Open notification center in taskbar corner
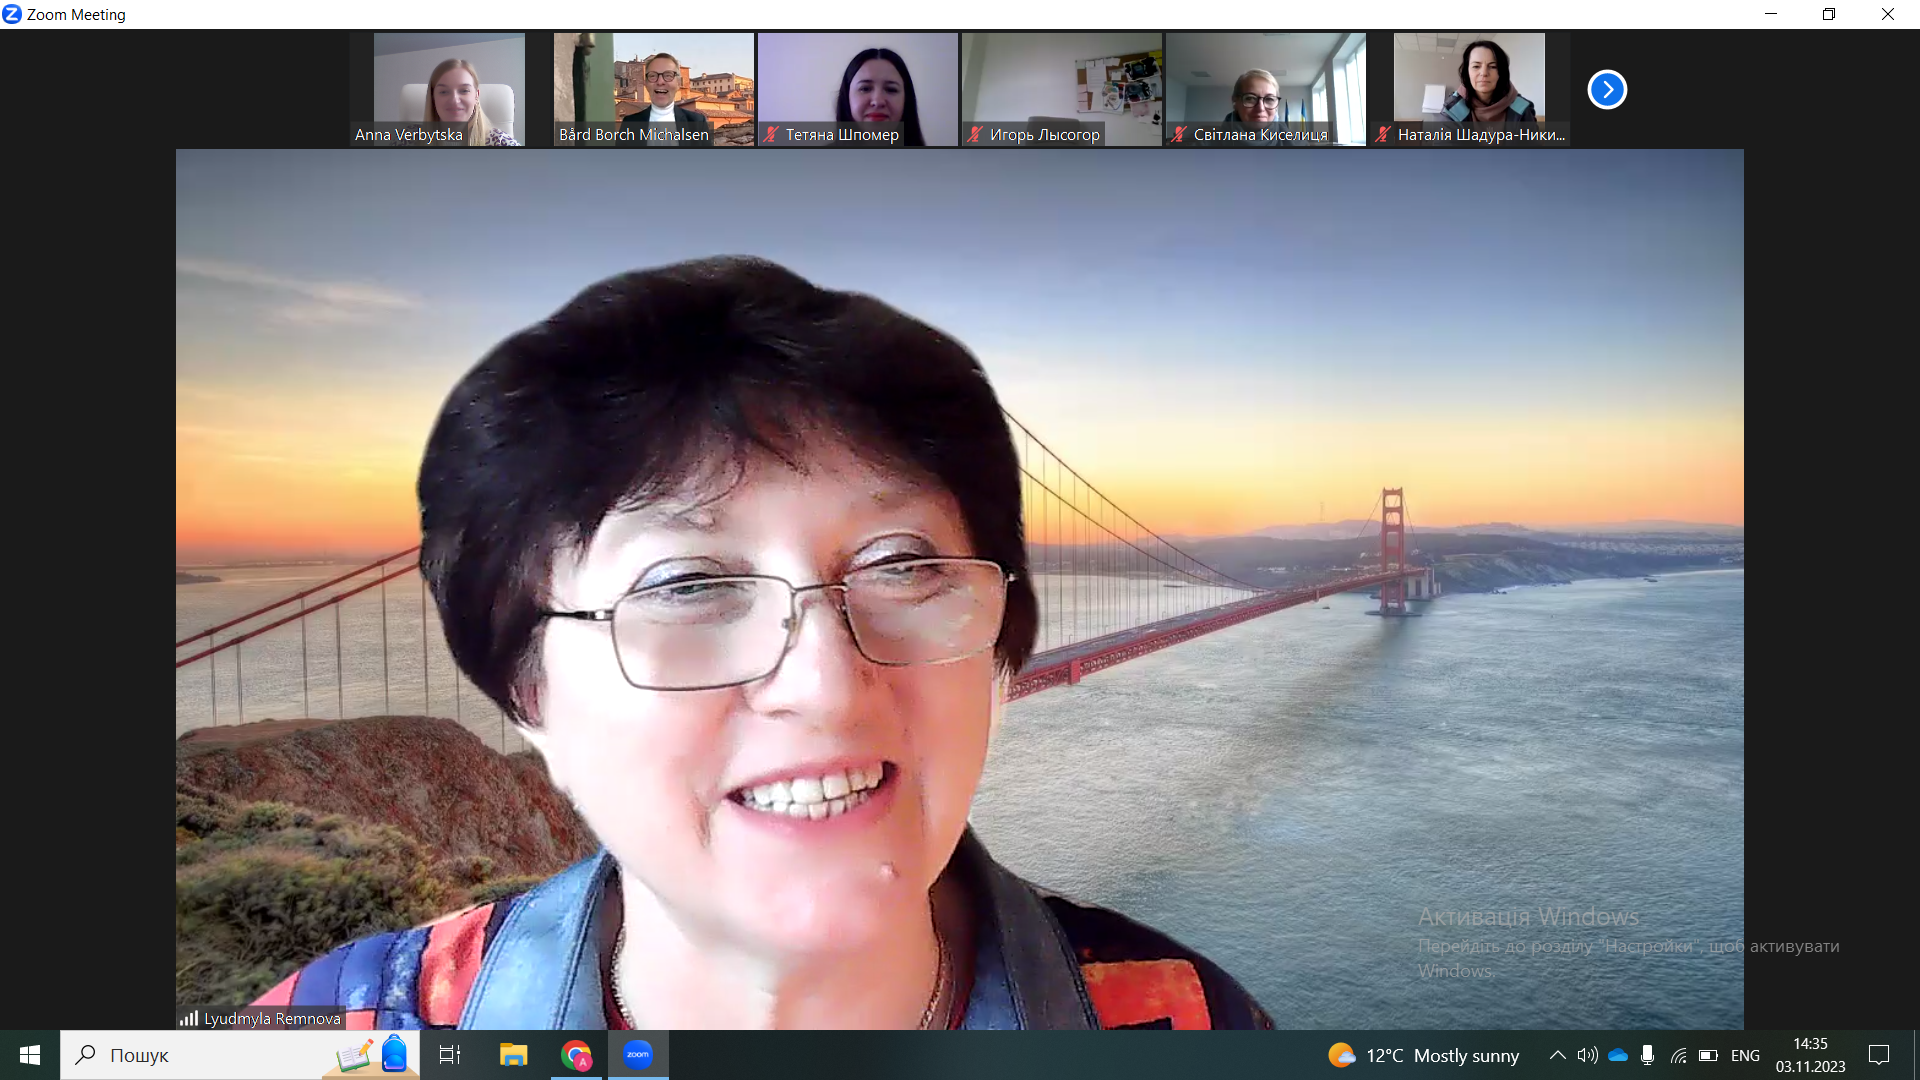 pos(1879,1055)
